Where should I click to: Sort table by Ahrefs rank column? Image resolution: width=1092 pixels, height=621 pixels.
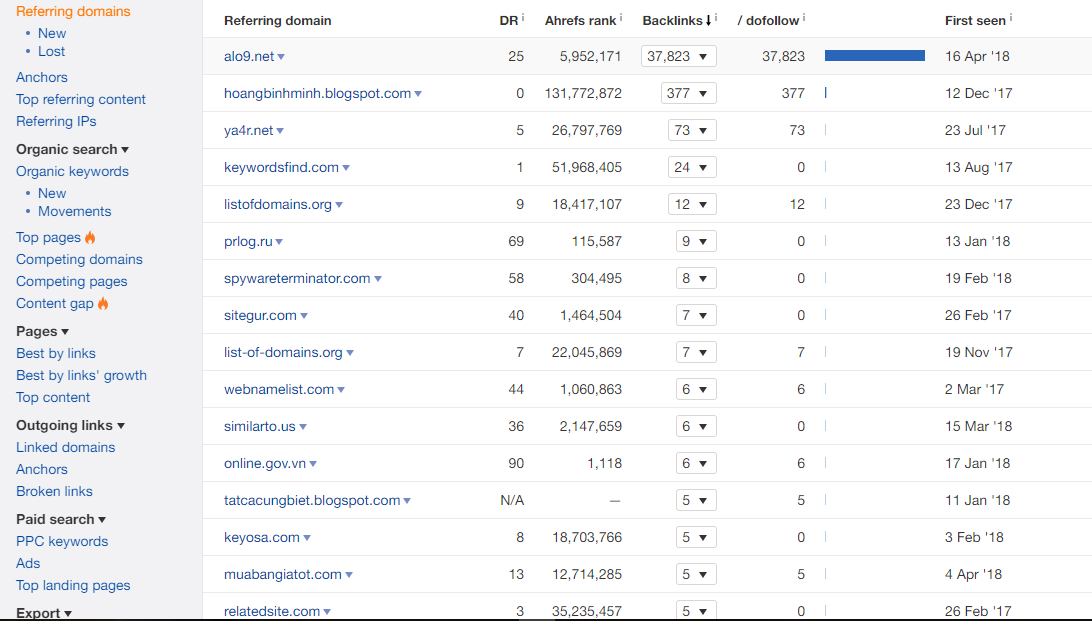pos(580,21)
